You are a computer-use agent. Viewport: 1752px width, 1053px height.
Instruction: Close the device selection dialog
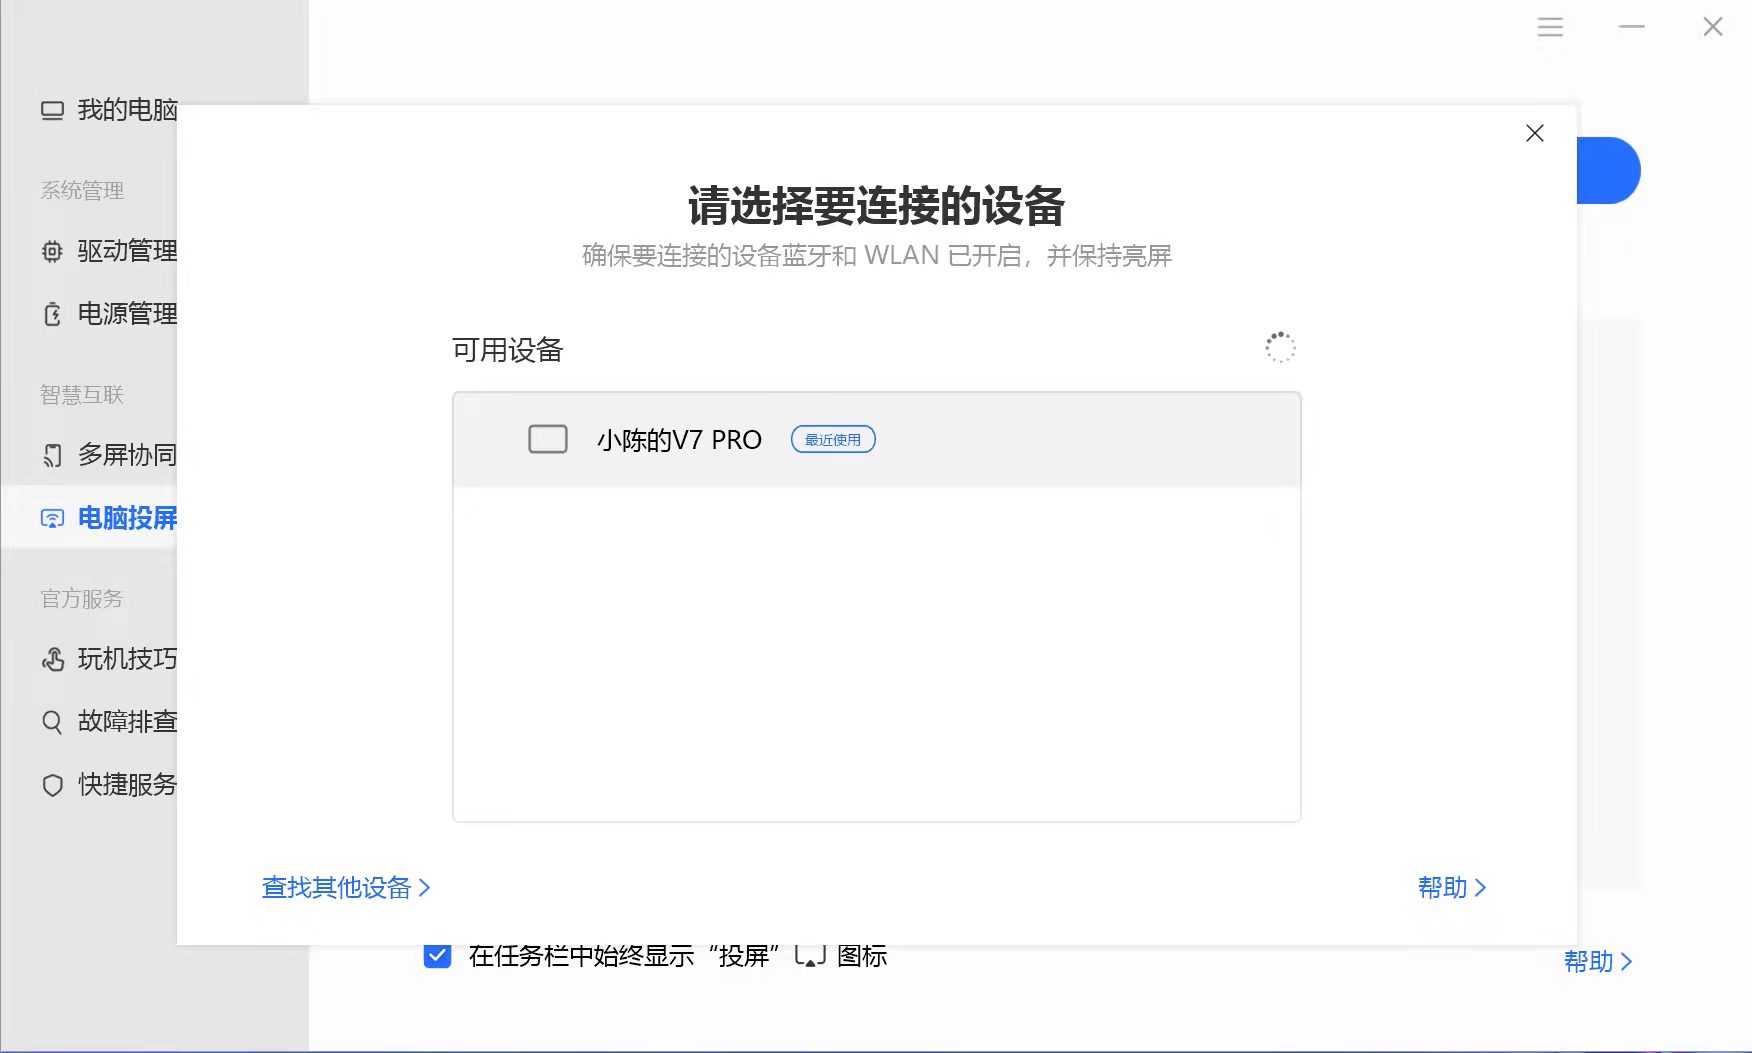1535,133
